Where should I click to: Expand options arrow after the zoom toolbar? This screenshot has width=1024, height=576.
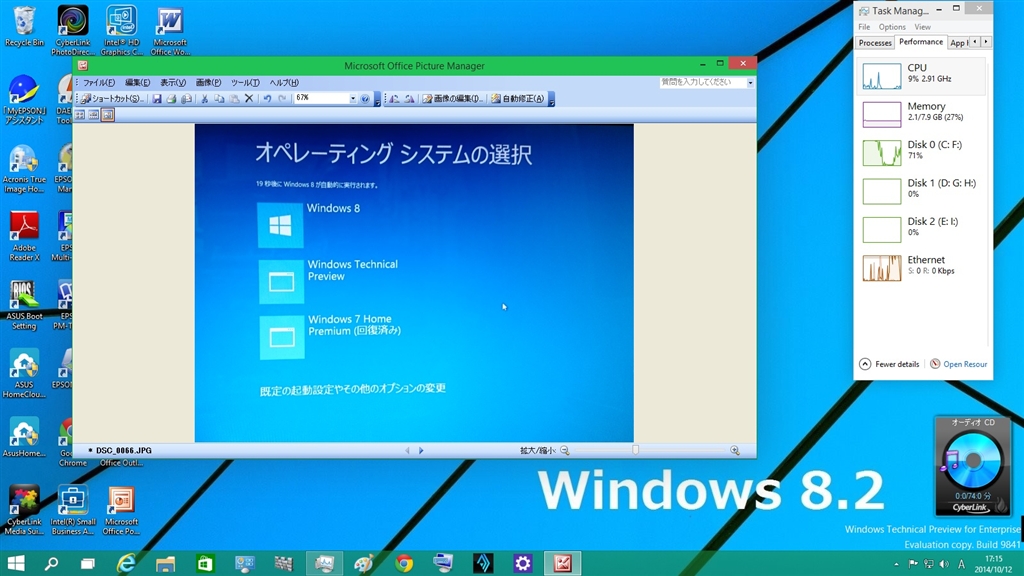click(377, 99)
